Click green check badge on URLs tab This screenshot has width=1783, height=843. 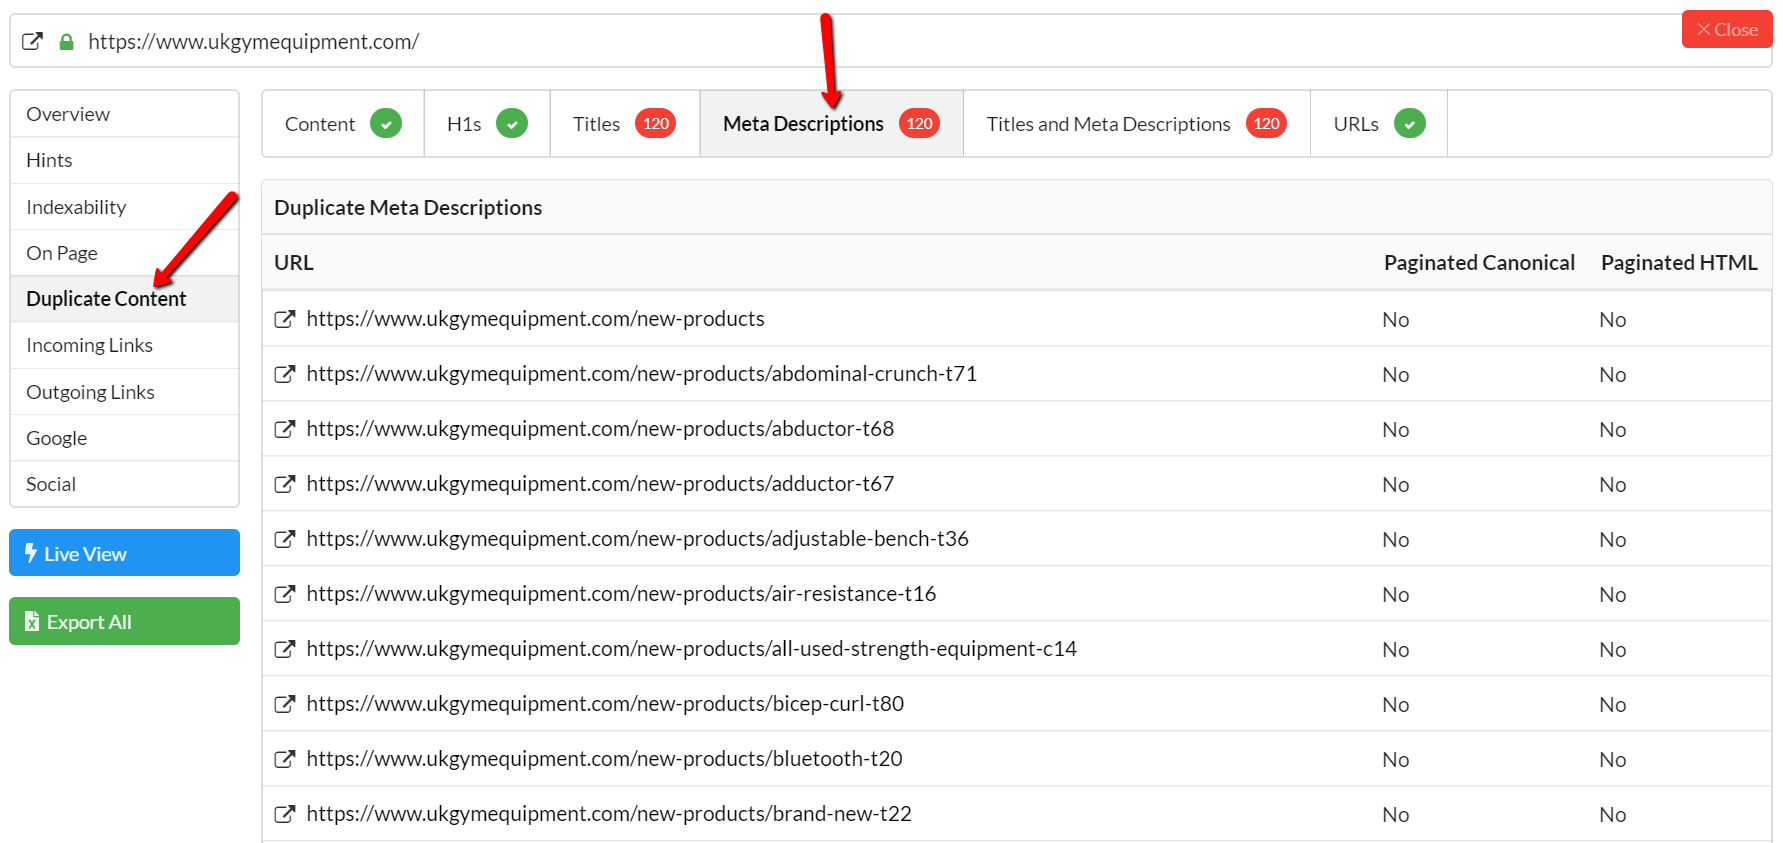(1410, 124)
